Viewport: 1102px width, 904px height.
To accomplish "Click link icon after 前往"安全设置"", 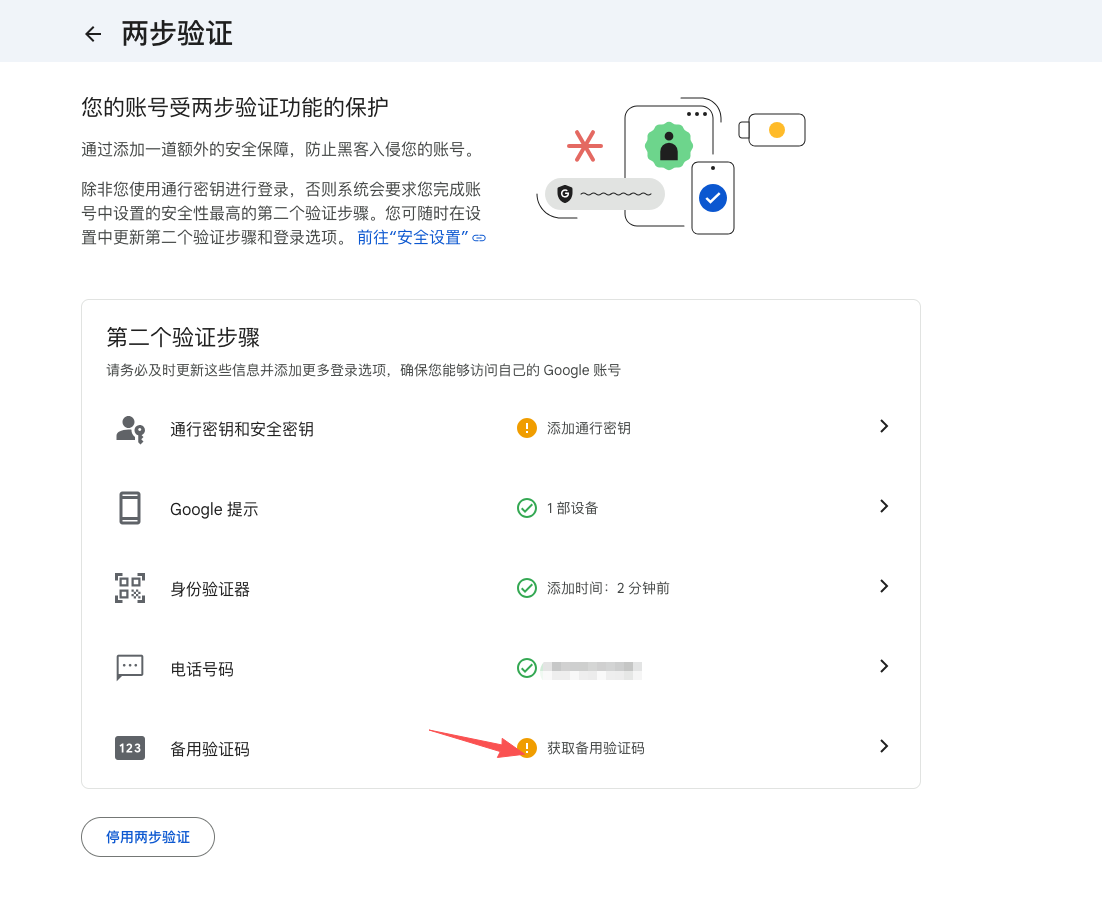I will tap(479, 238).
